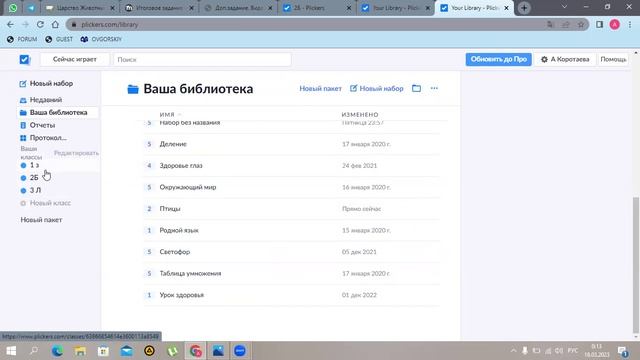Viewport: 640px width, 360px height.
Task: Click Новый пакет in library header
Action: point(320,88)
